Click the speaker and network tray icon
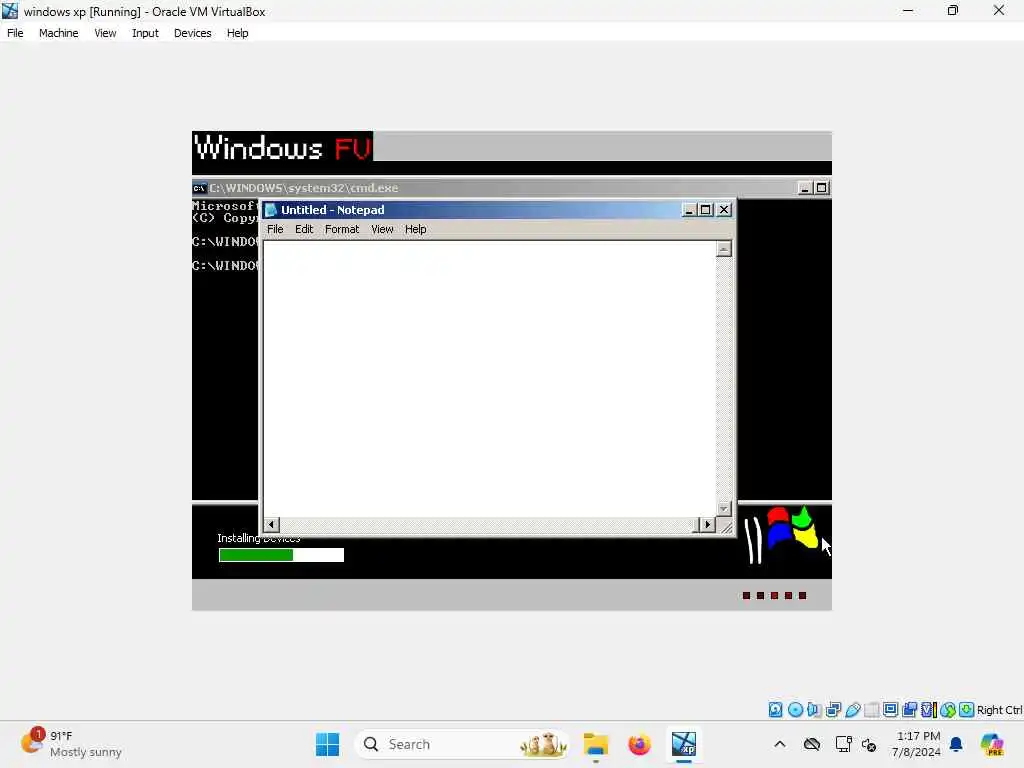Viewport: 1024px width, 768px height. click(869, 744)
